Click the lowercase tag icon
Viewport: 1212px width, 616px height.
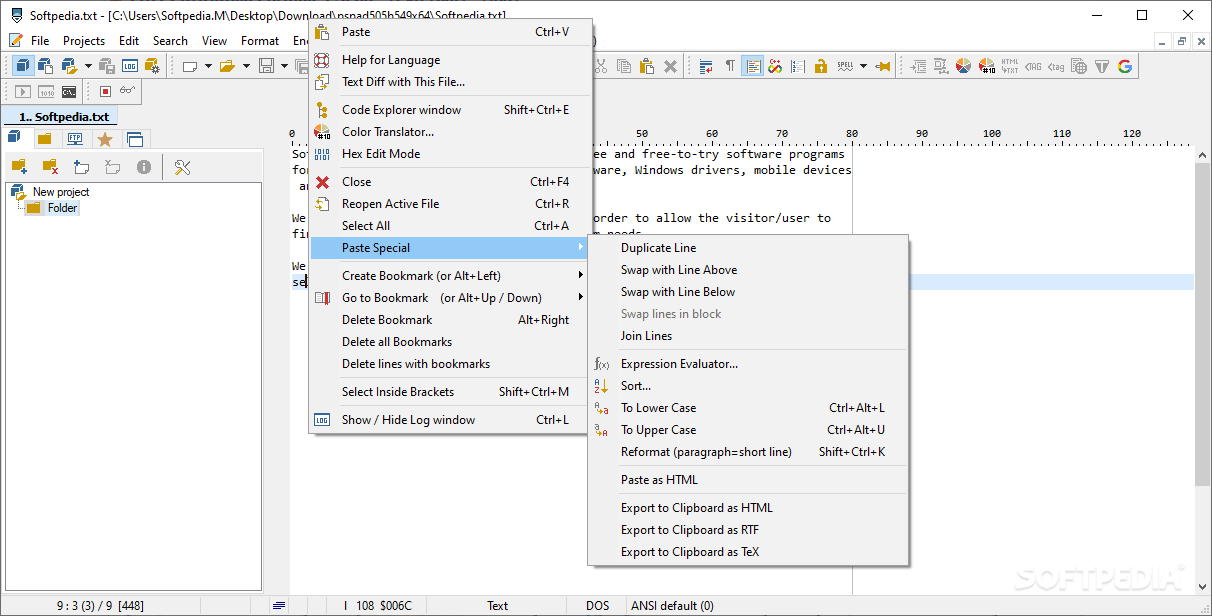[x=1056, y=66]
